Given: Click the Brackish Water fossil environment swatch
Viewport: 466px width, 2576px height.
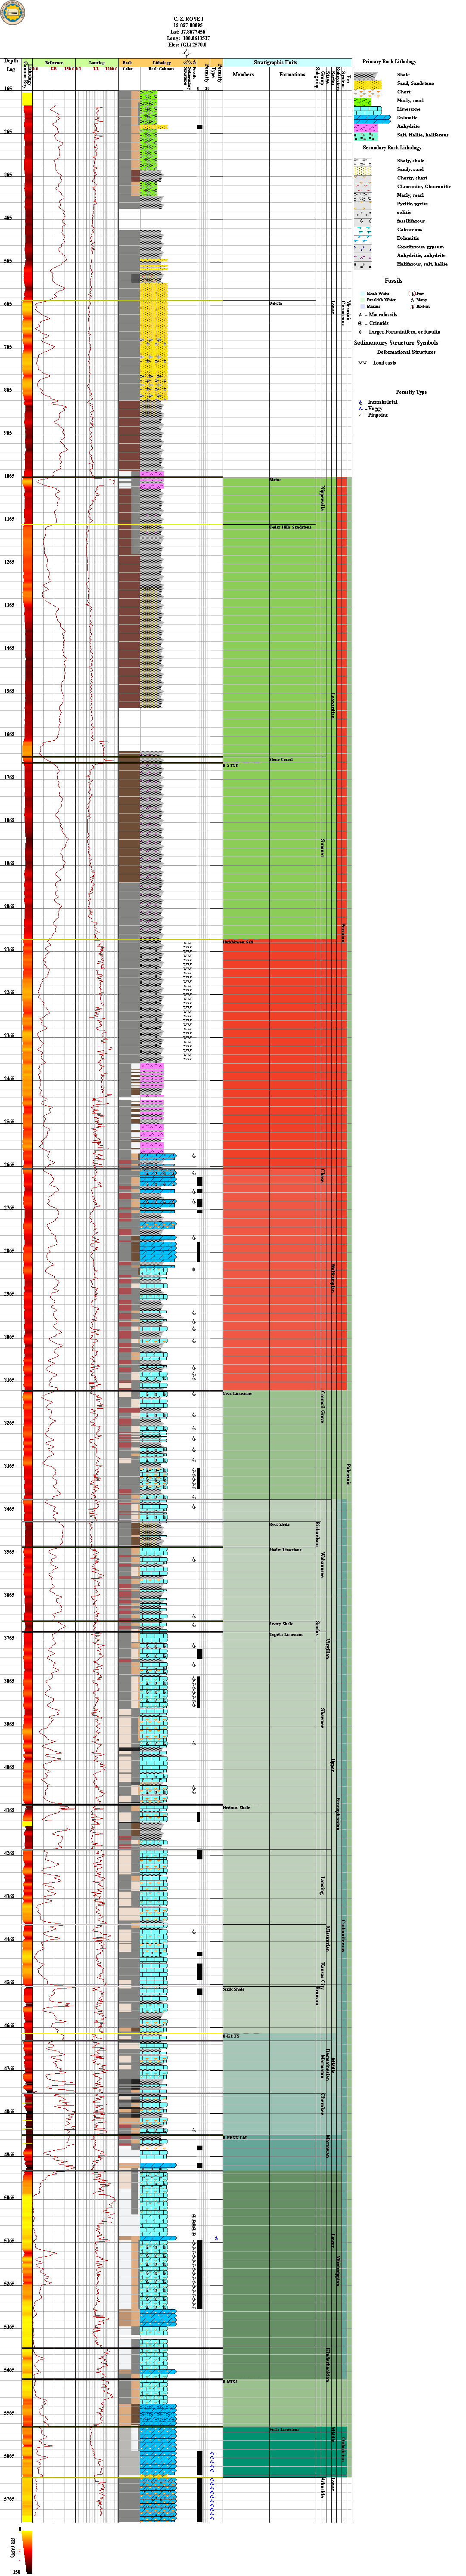Looking at the screenshot, I should coord(362,300).
